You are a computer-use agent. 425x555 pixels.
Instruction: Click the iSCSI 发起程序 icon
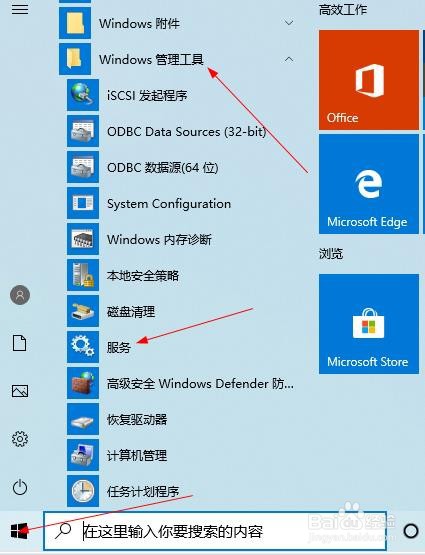83,95
